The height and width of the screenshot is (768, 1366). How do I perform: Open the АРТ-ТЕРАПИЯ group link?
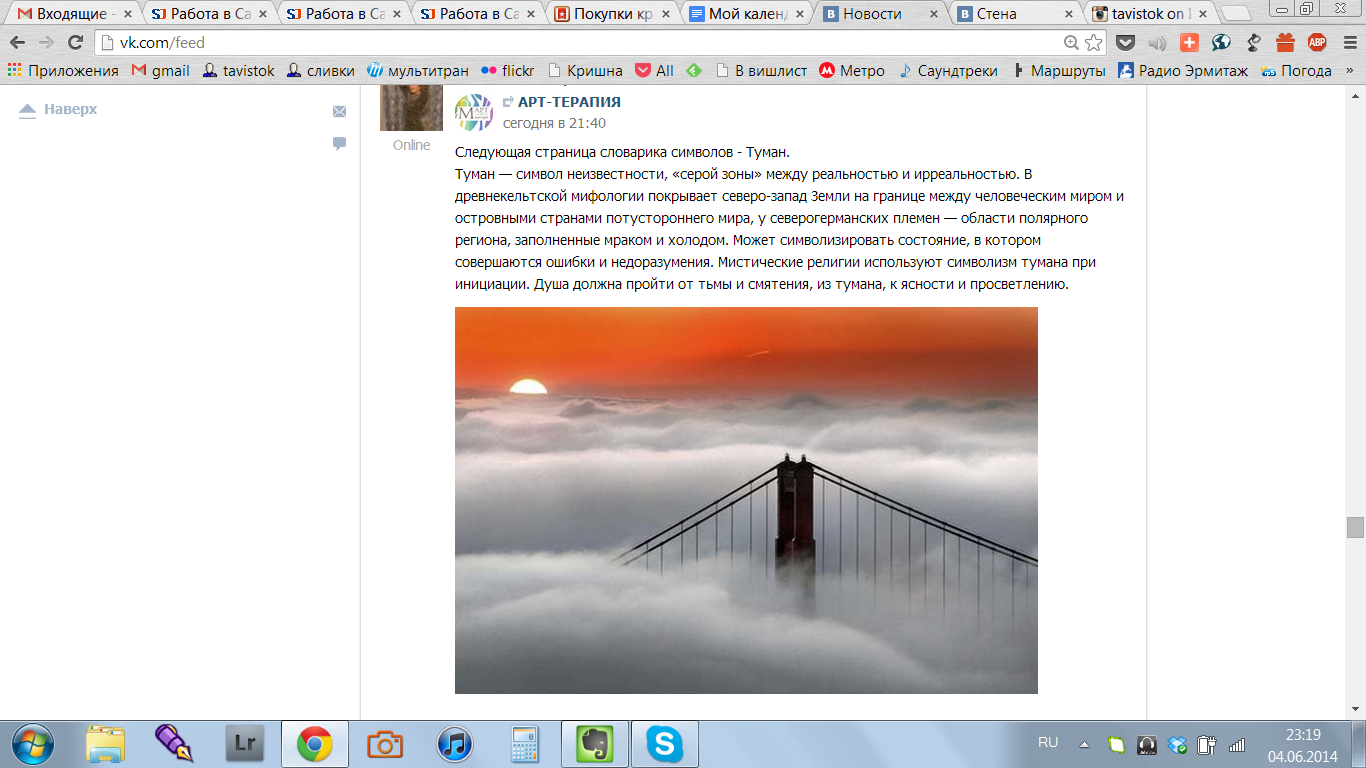pos(568,102)
